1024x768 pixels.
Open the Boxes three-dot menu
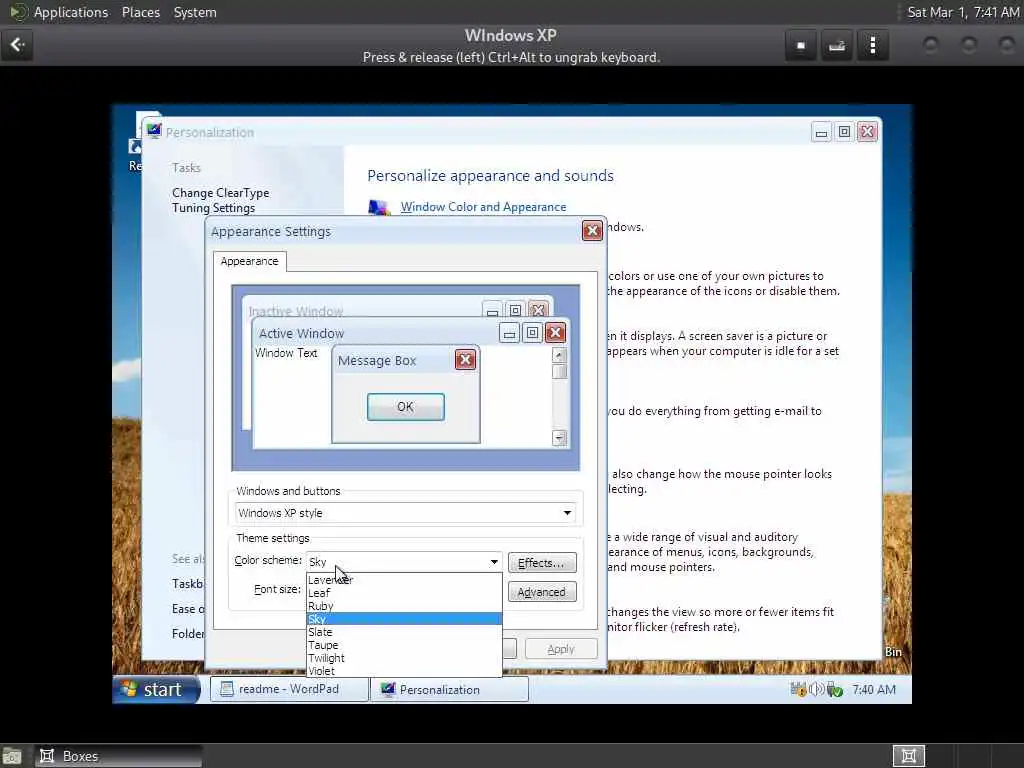click(x=872, y=45)
